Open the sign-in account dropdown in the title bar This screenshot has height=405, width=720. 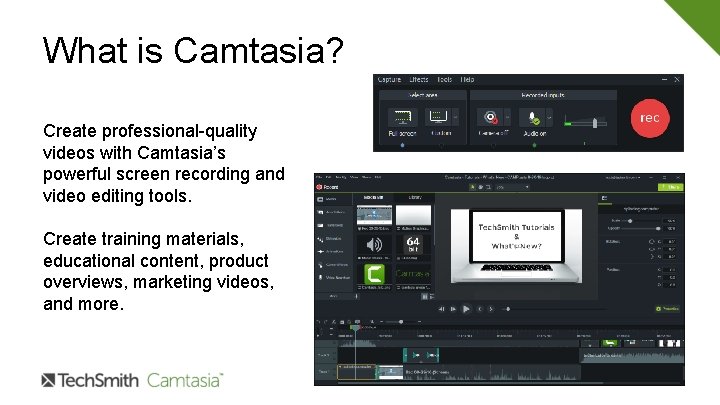pyautogui.click(x=623, y=178)
